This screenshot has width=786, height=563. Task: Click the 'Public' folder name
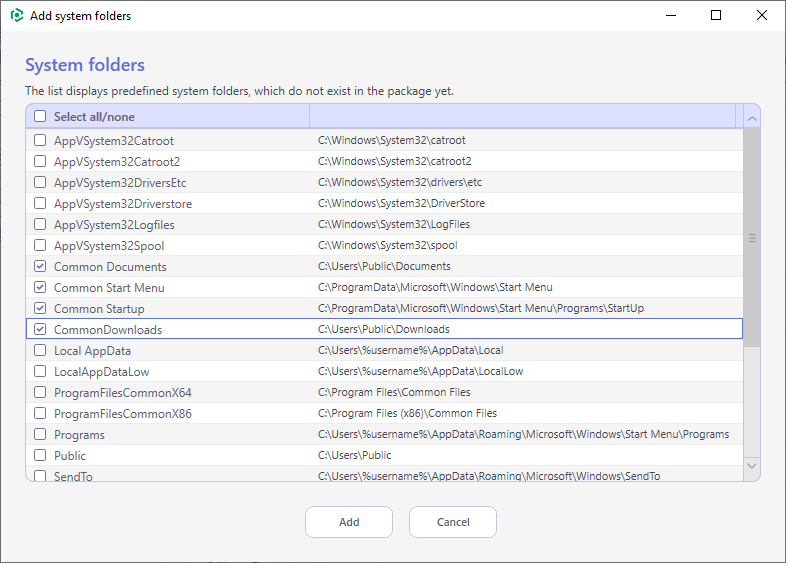[70, 456]
